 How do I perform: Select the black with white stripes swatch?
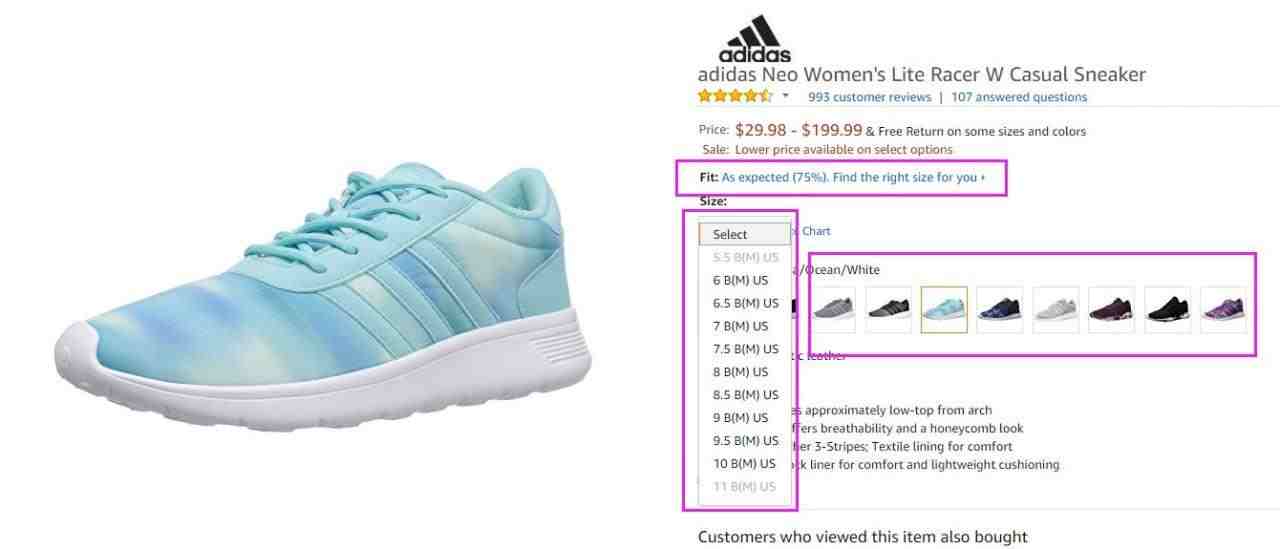888,310
